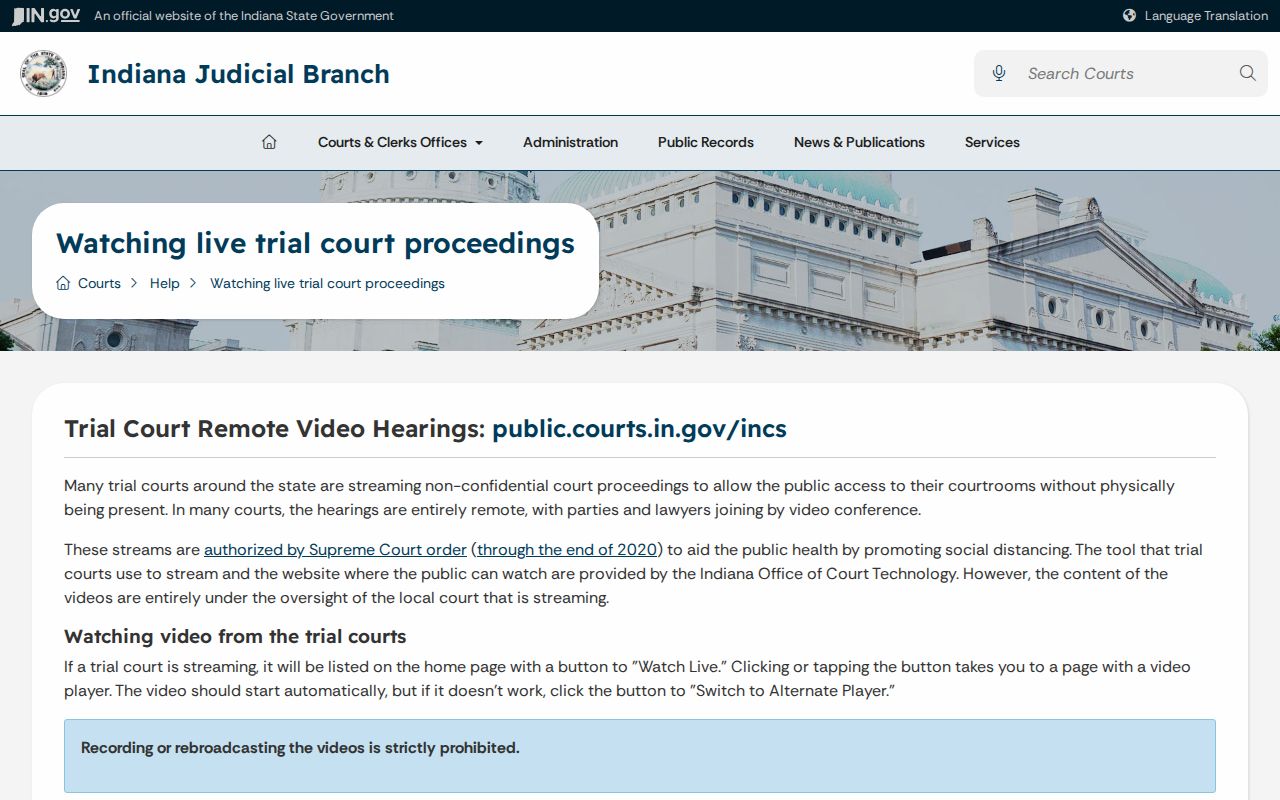The width and height of the screenshot is (1280, 800).
Task: Go to Help breadcrumb link
Action: point(165,283)
